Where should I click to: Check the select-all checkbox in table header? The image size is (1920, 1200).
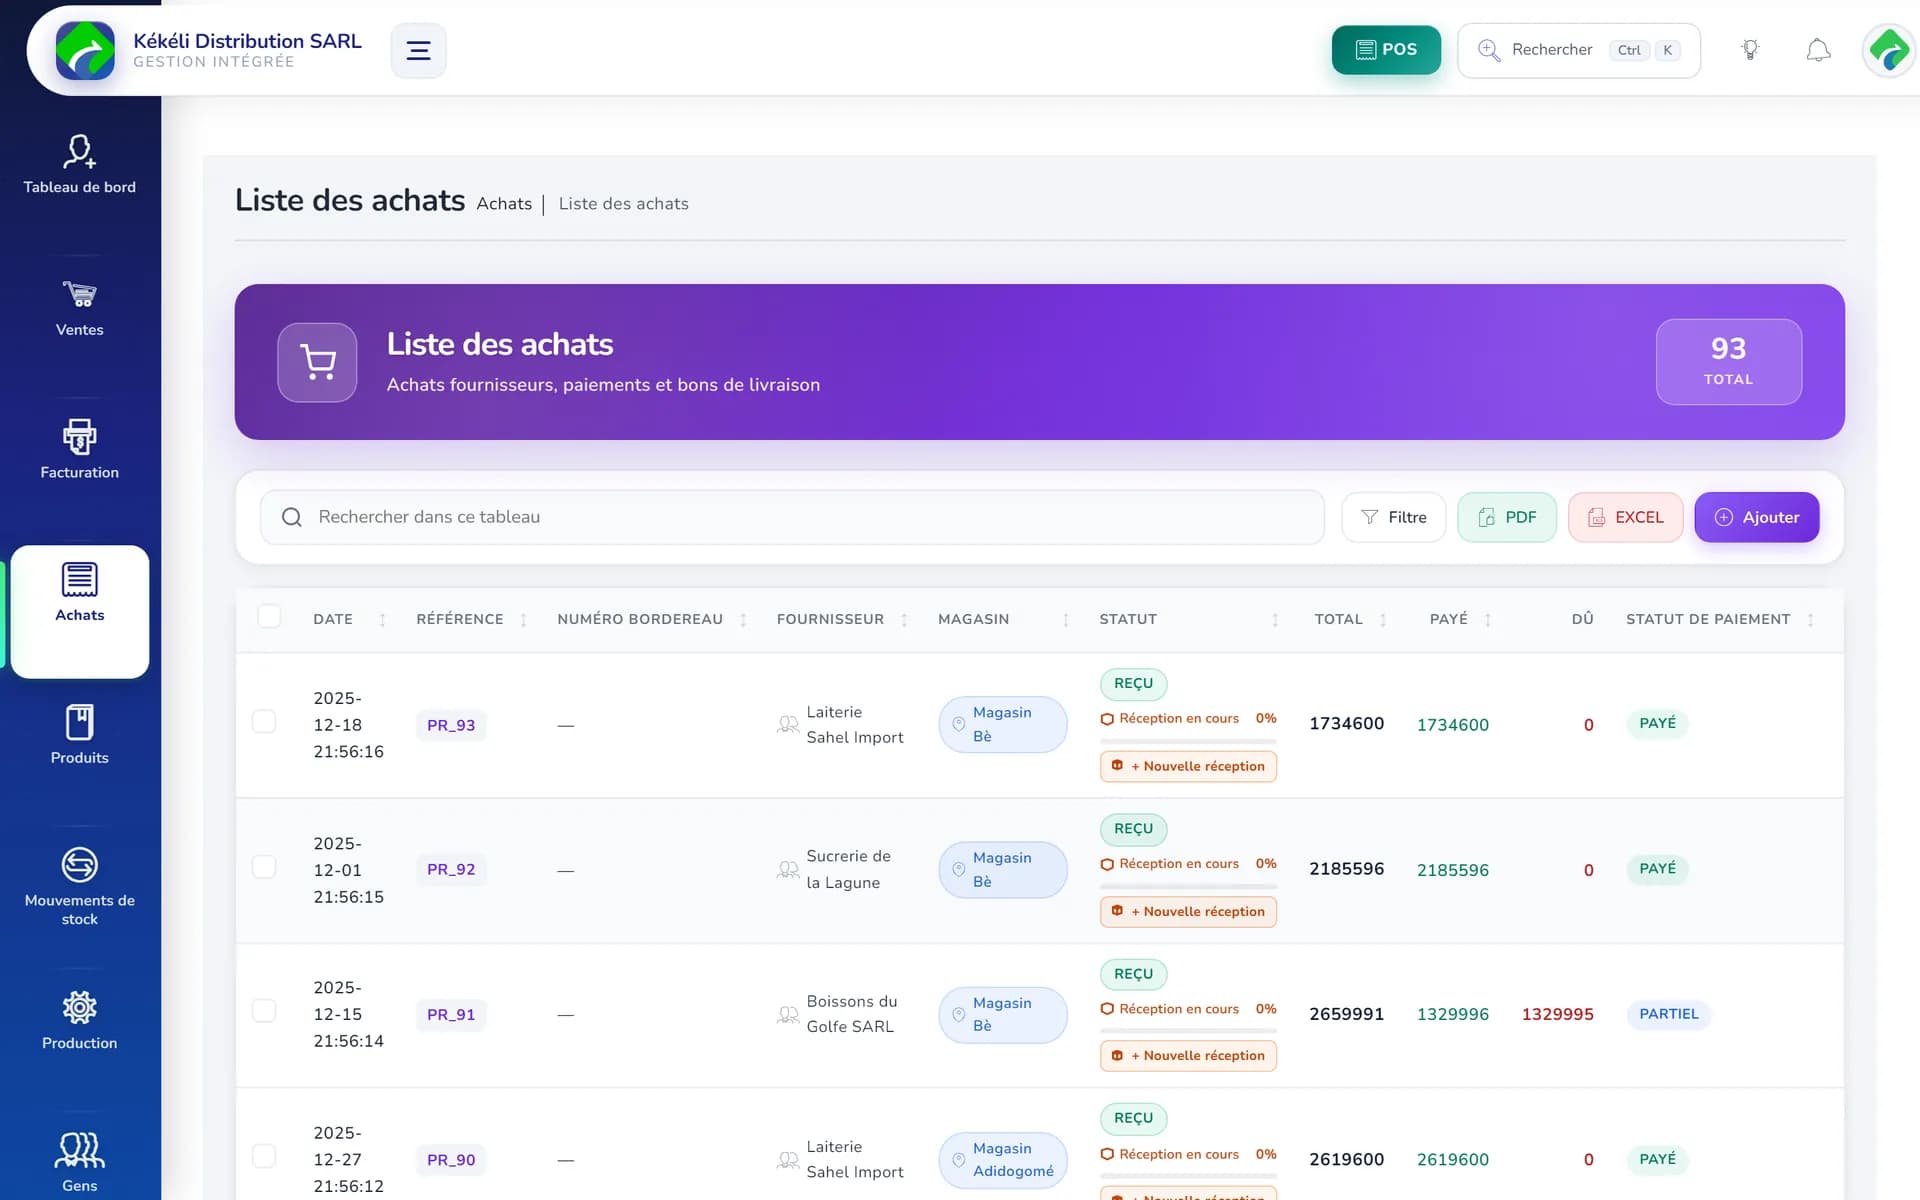coord(269,616)
